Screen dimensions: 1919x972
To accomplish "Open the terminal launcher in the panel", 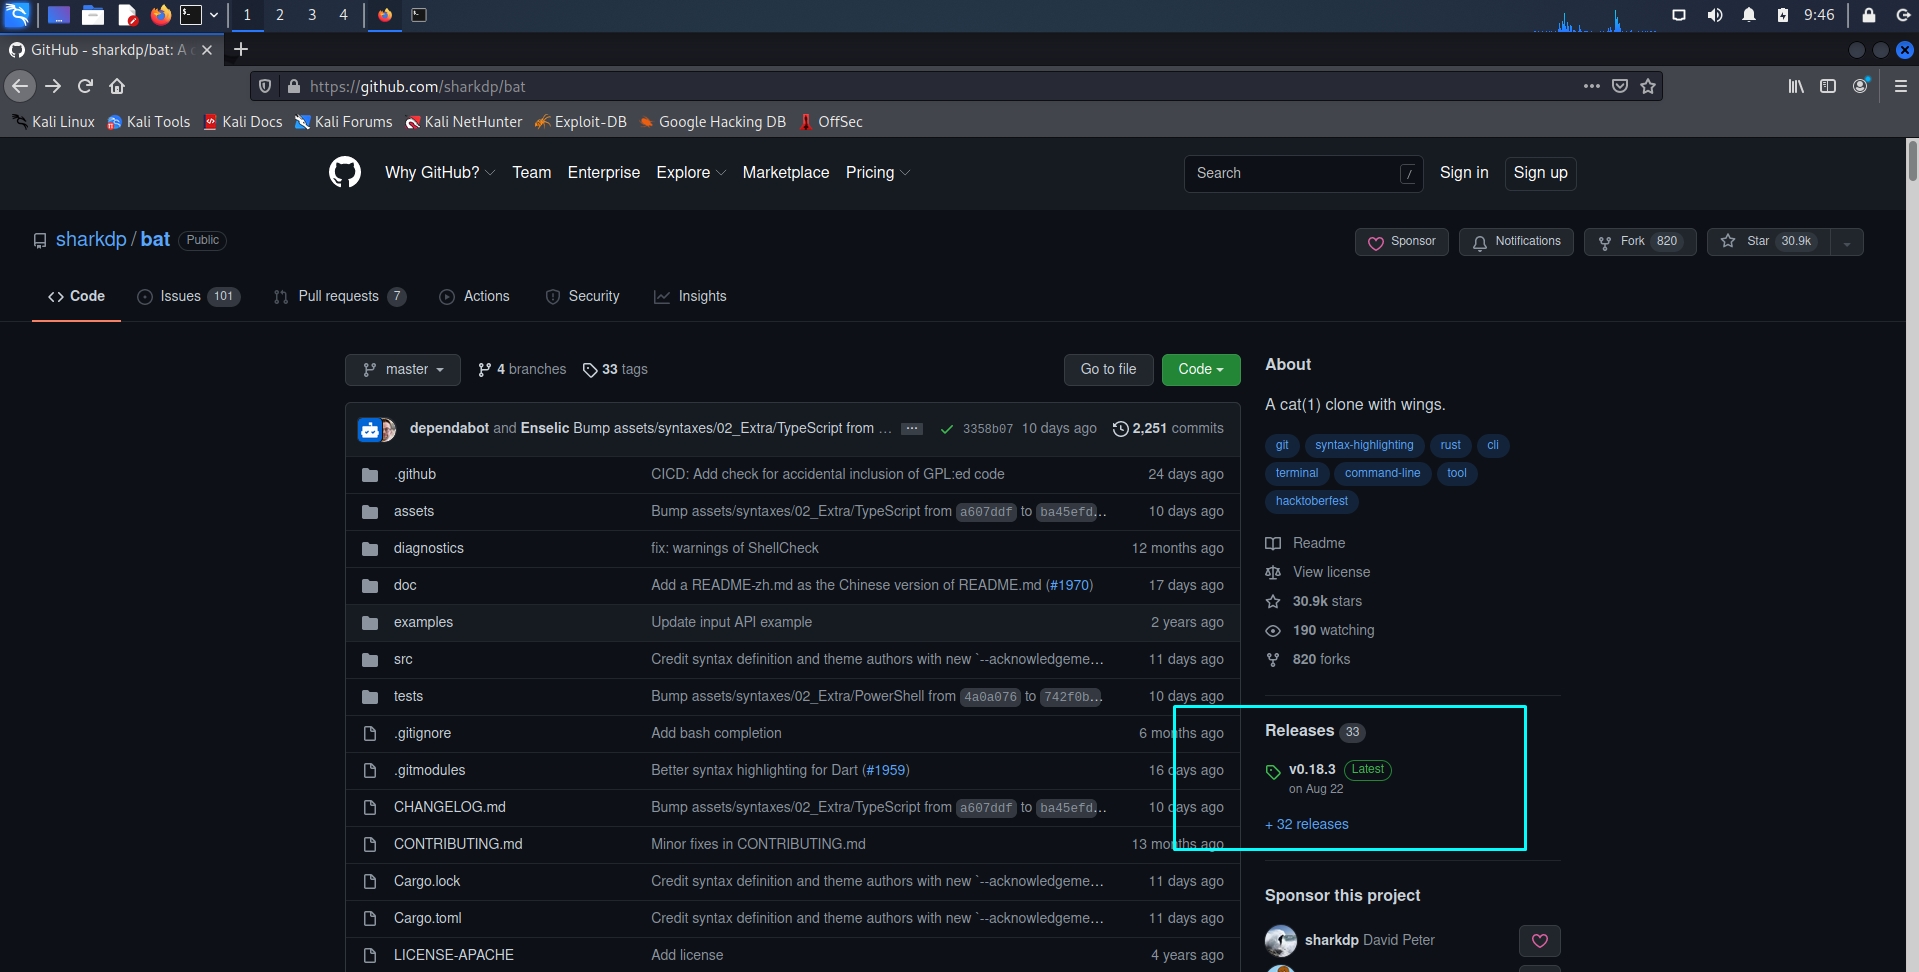I will [191, 14].
